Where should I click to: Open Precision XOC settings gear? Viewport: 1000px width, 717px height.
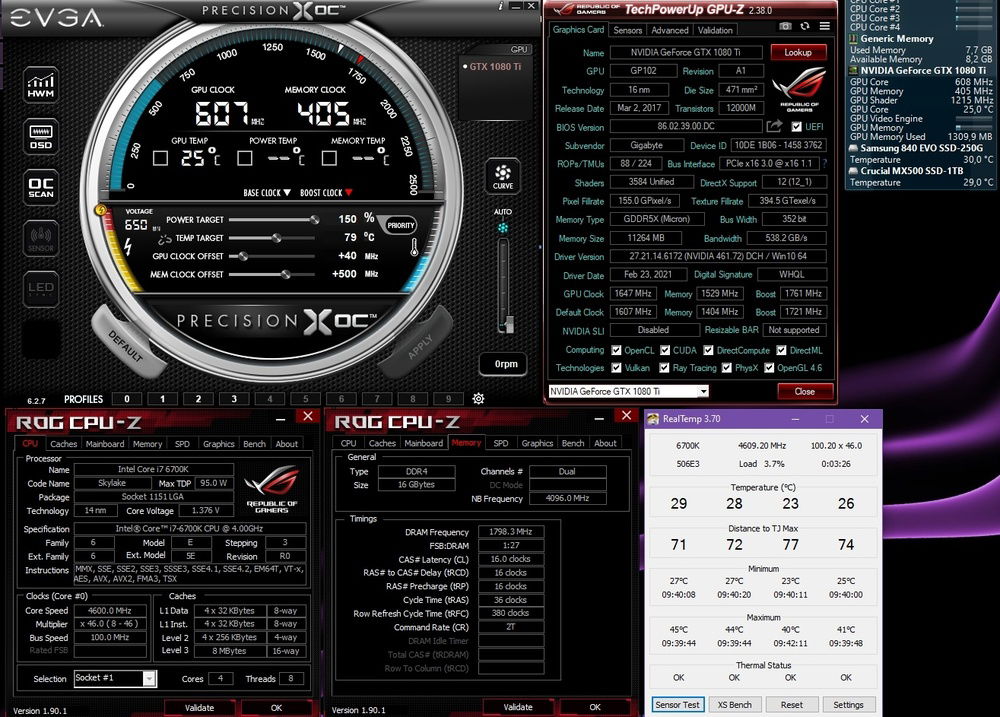[478, 398]
